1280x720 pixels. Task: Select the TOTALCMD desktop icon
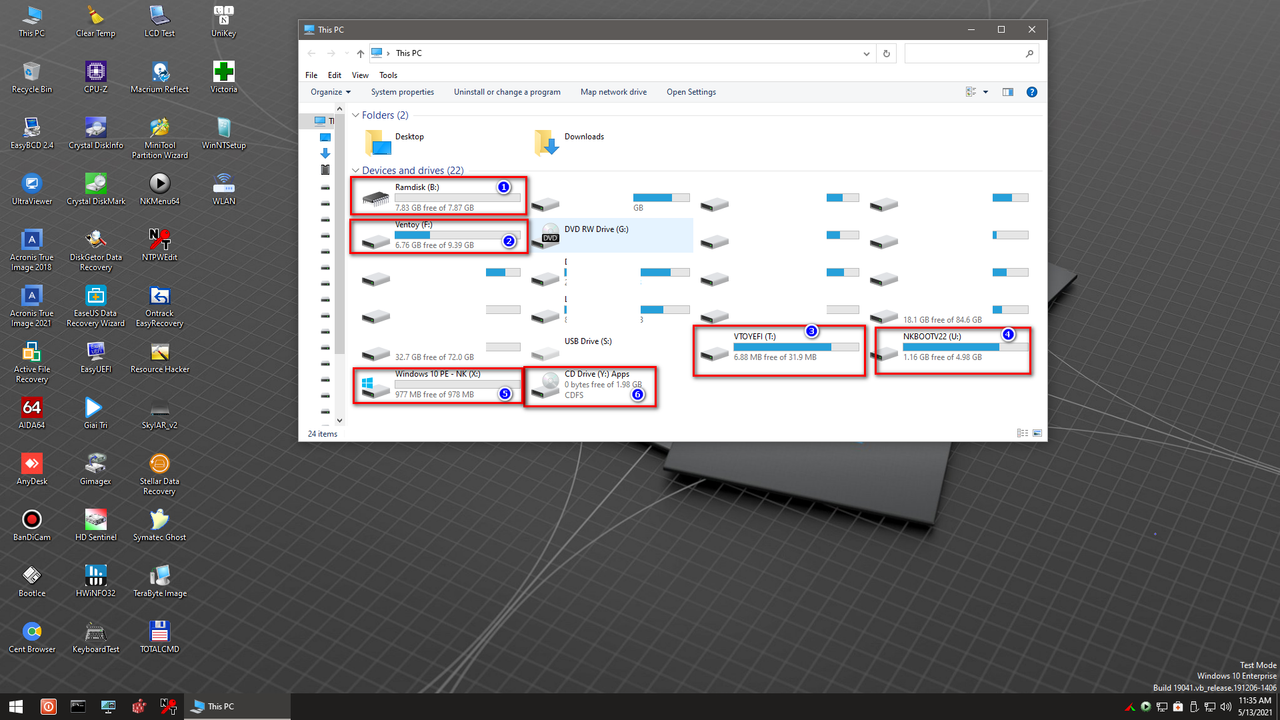point(160,638)
